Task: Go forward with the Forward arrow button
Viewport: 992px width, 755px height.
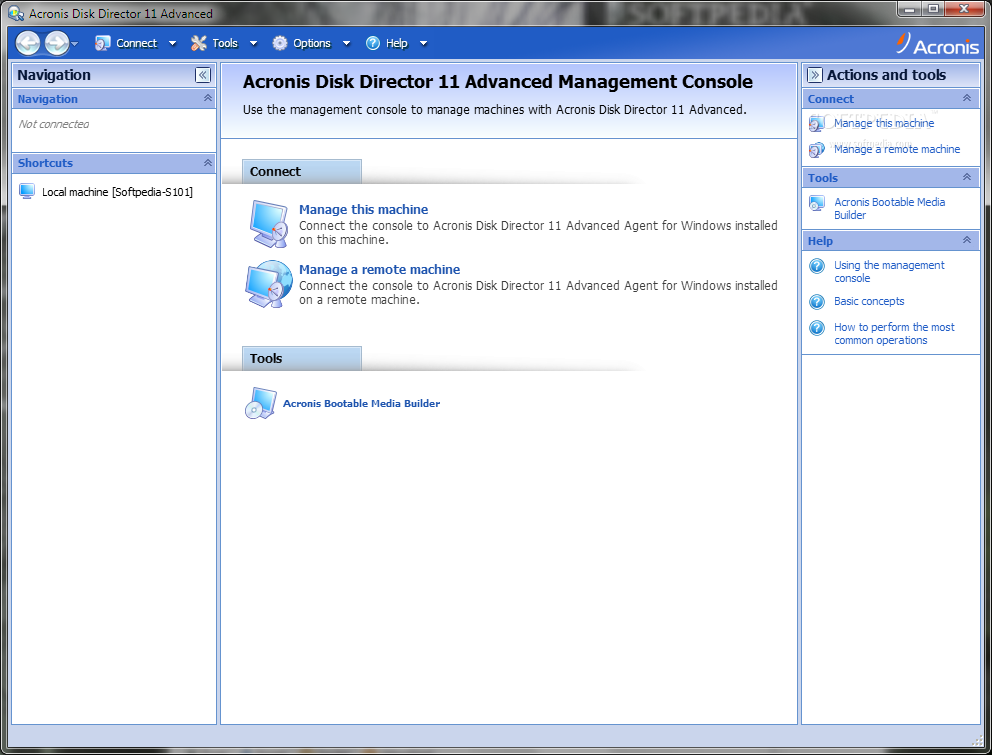Action: pos(56,43)
